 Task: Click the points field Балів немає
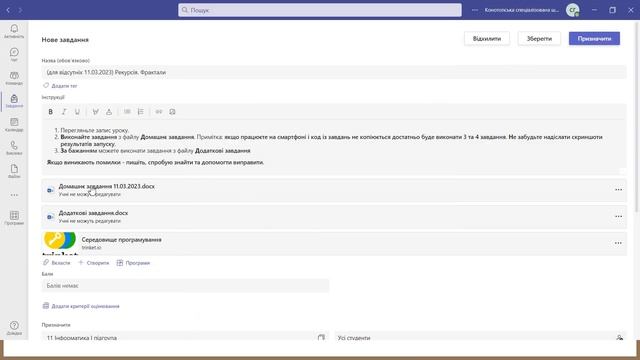click(x=185, y=286)
